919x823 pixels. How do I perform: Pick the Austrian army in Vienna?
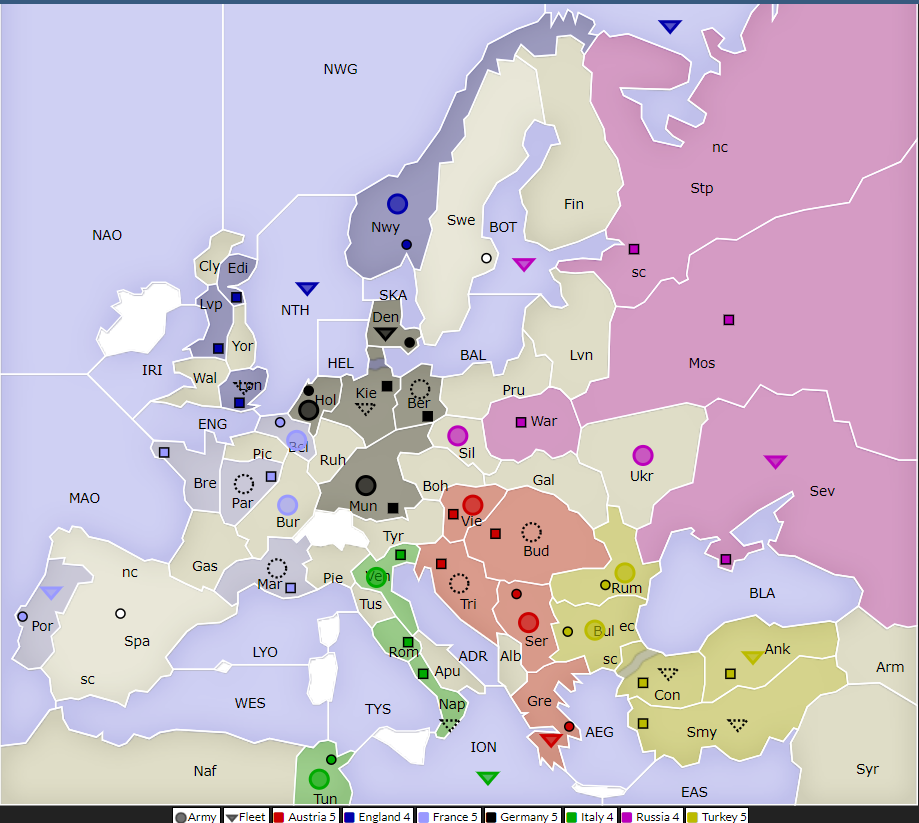pos(472,505)
